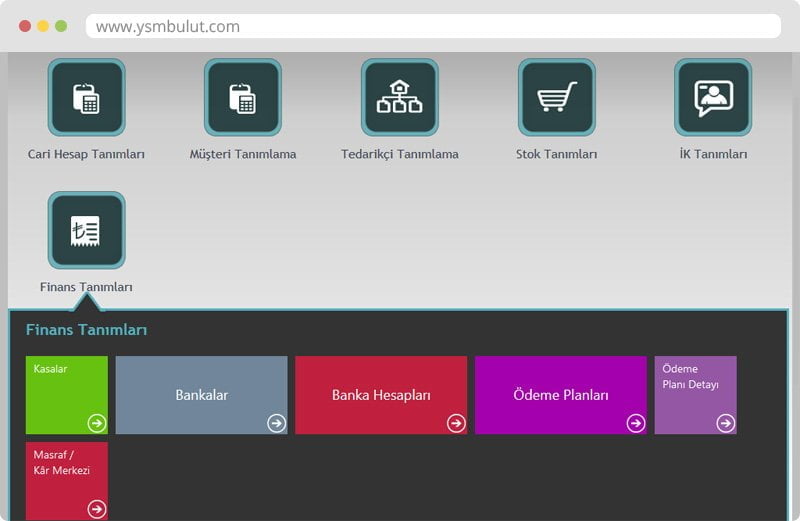Open Tedarikçi Tanımlama hierarchy icon
Image resolution: width=800 pixels, height=521 pixels.
coord(400,97)
